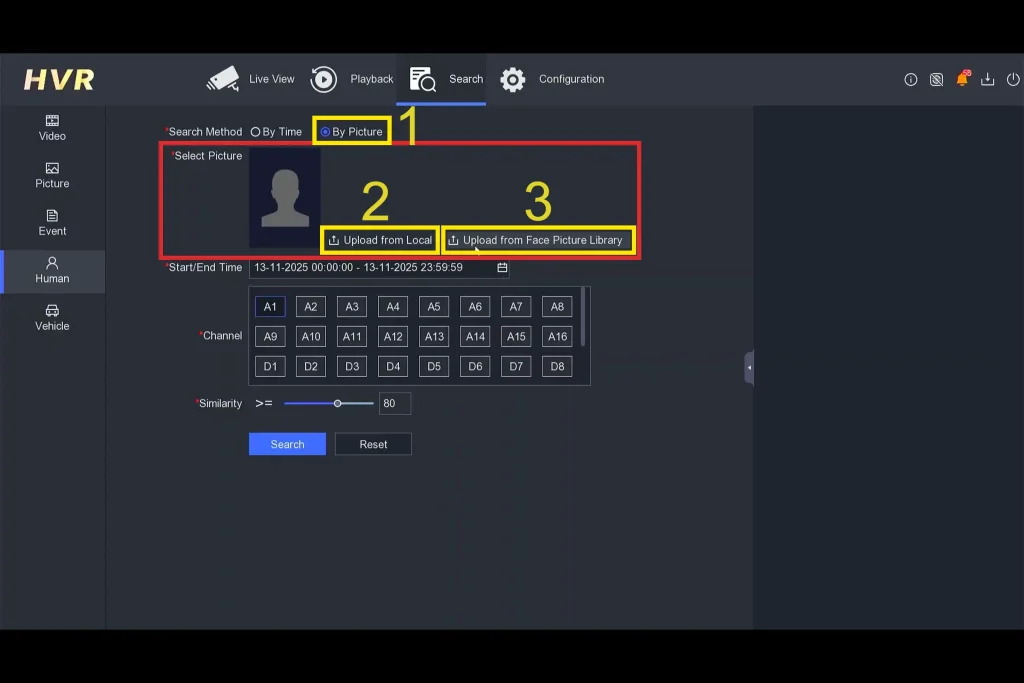Open the Configuration tab
The width and height of the screenshot is (1024, 683).
point(552,79)
